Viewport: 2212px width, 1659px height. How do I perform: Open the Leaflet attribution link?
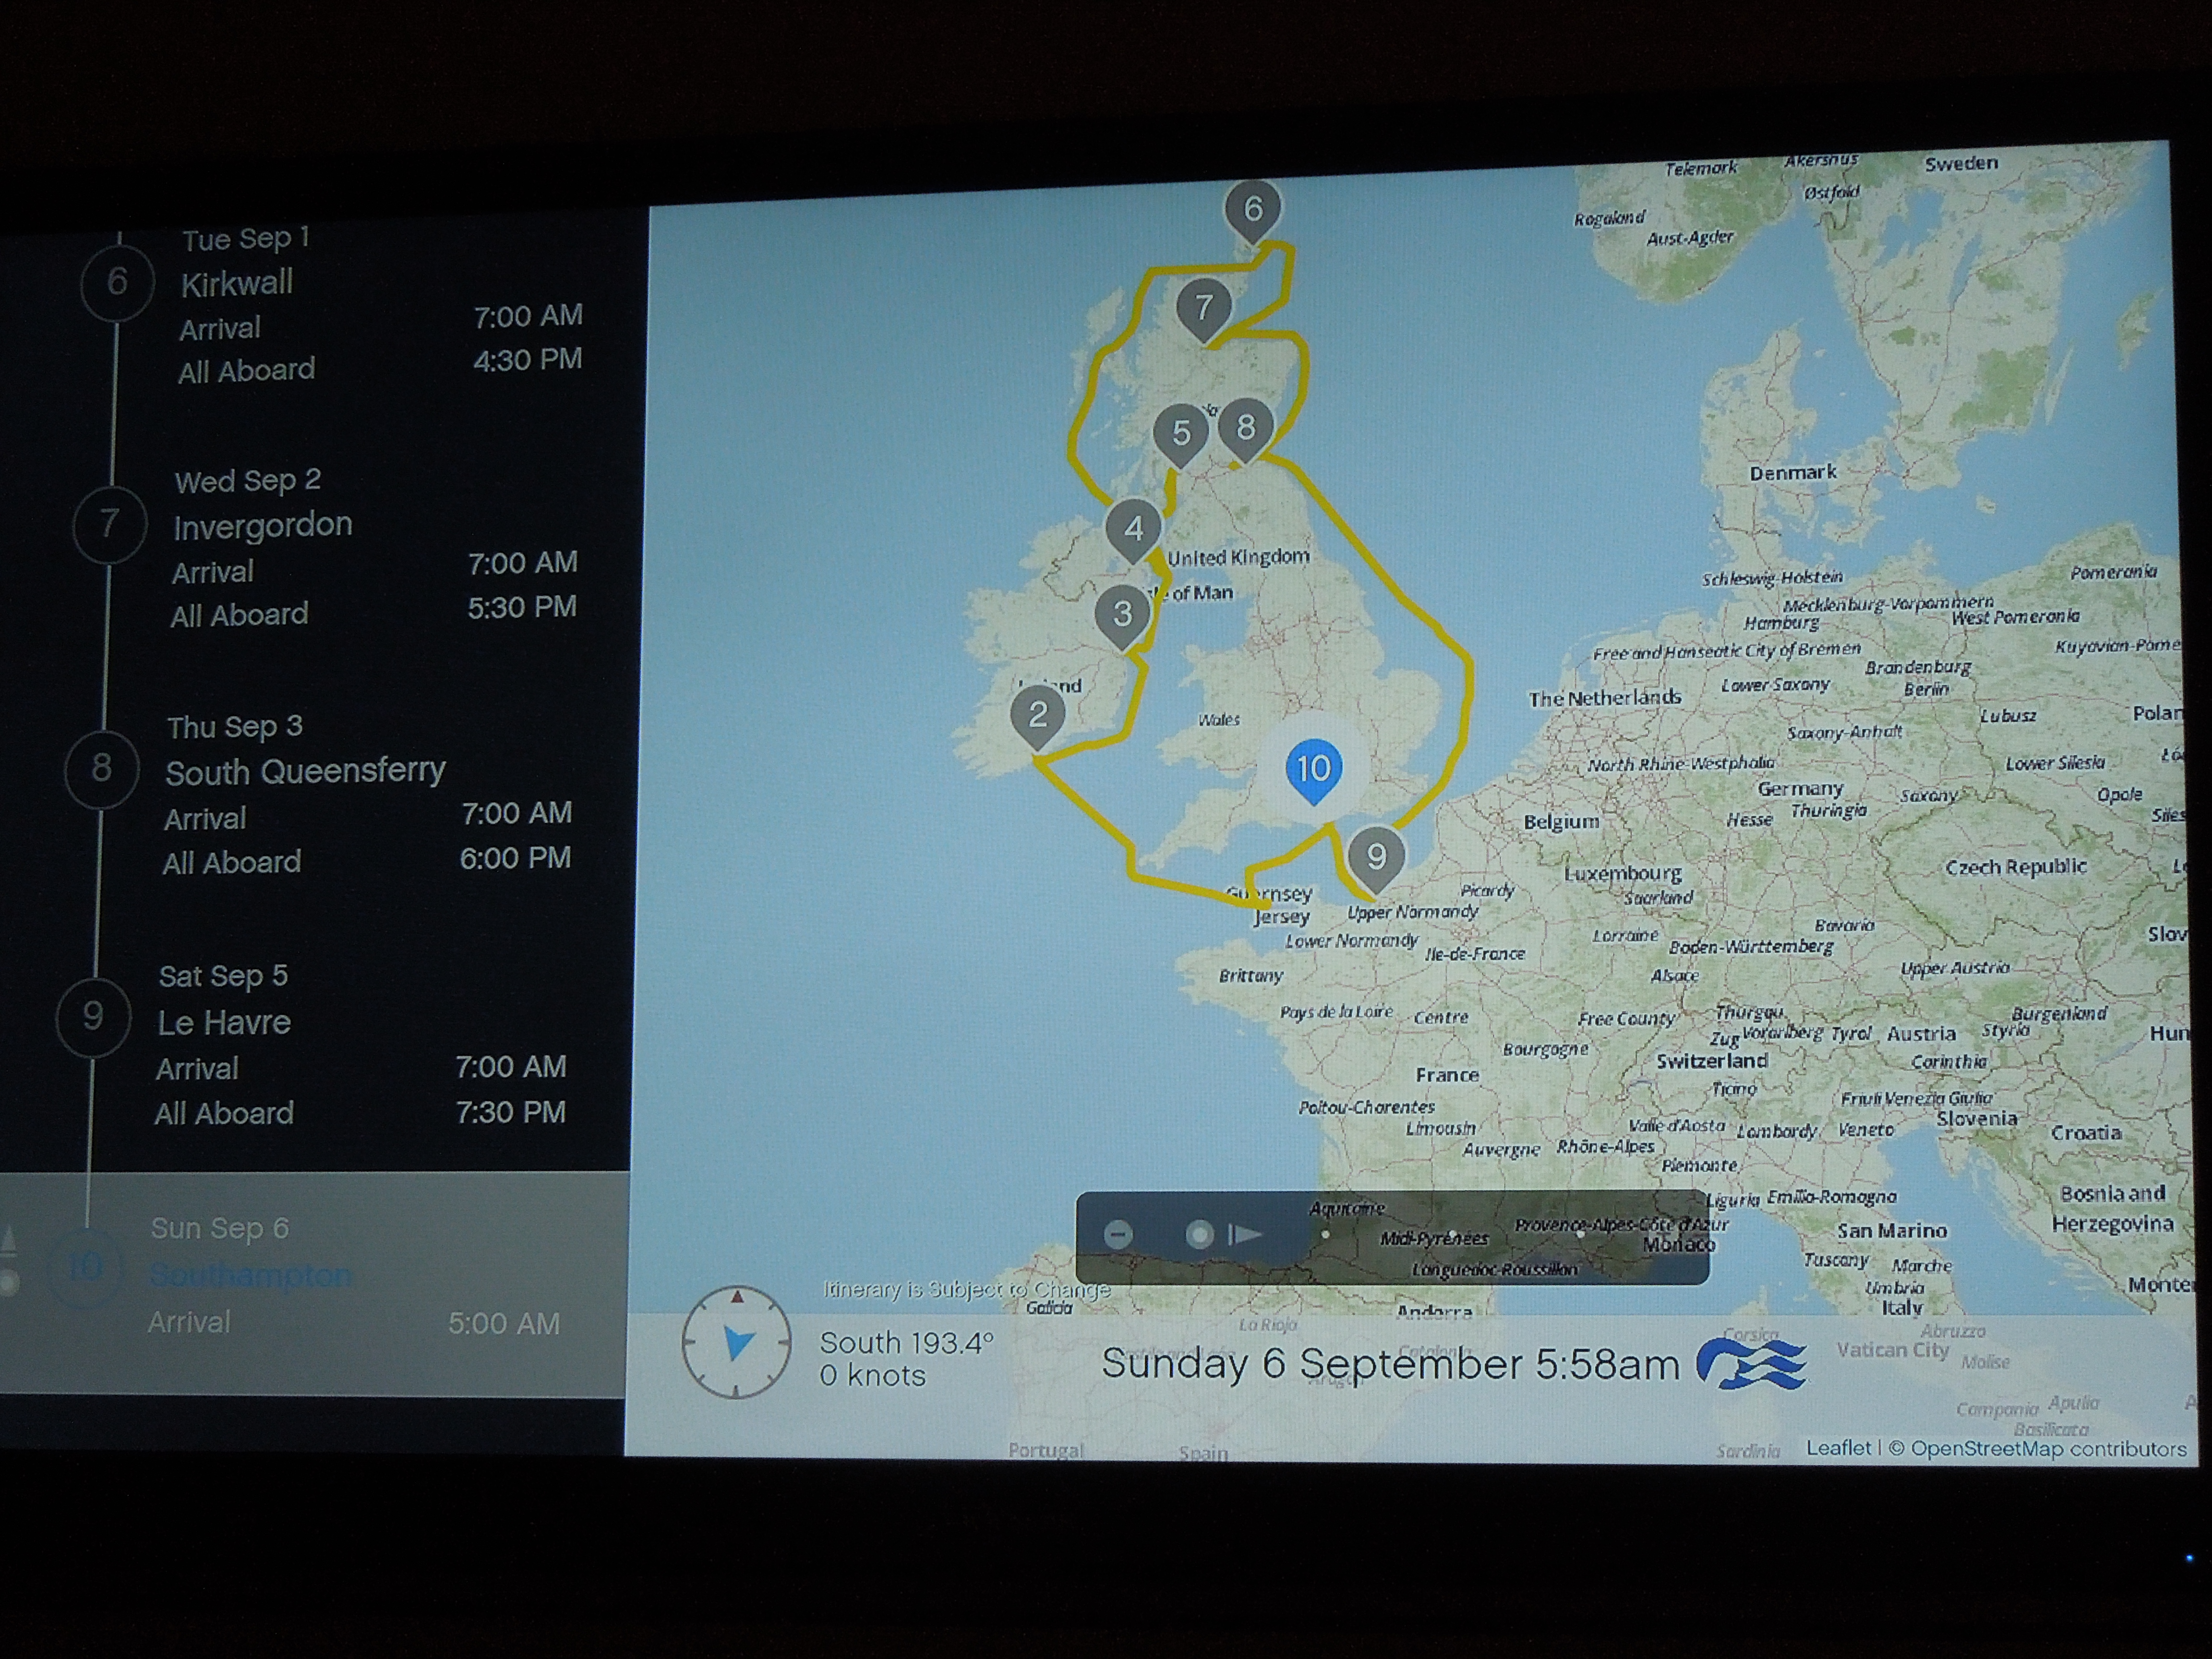coord(1838,1448)
